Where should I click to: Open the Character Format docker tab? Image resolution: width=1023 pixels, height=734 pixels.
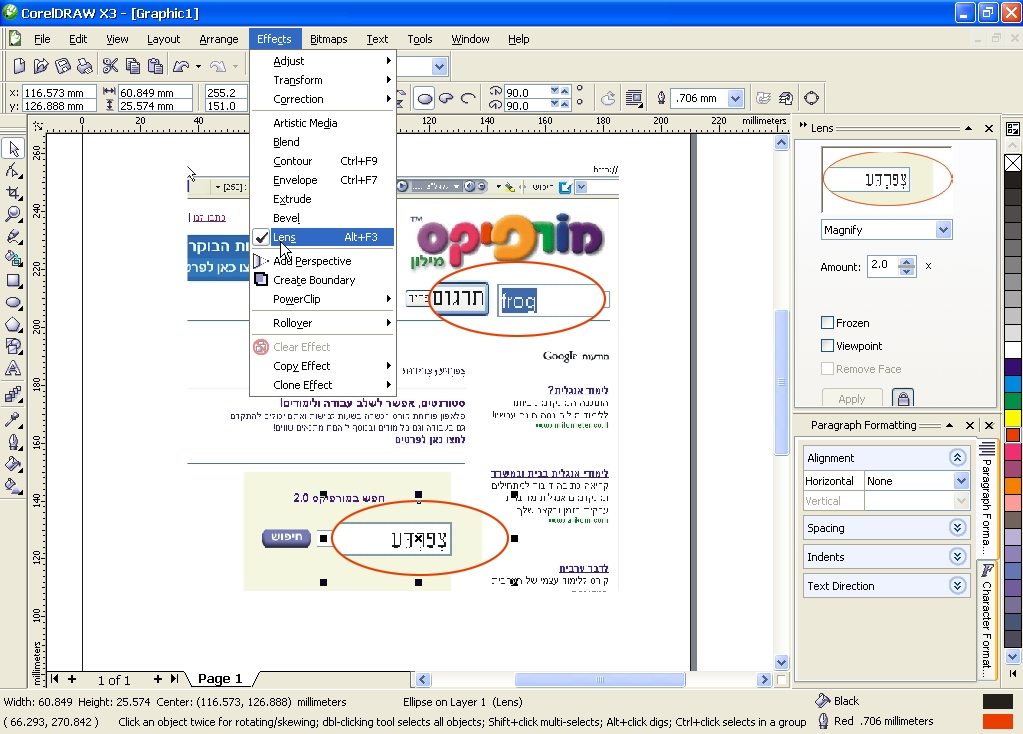pos(987,620)
